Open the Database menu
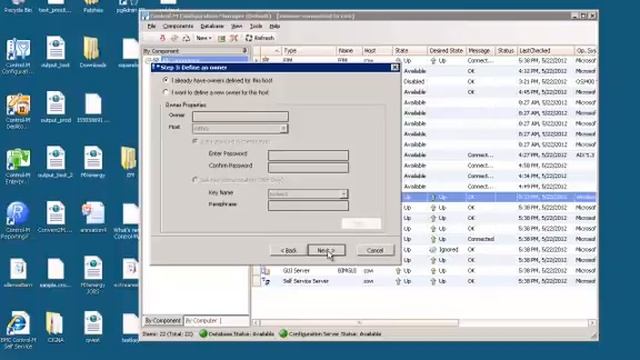 click(212, 26)
